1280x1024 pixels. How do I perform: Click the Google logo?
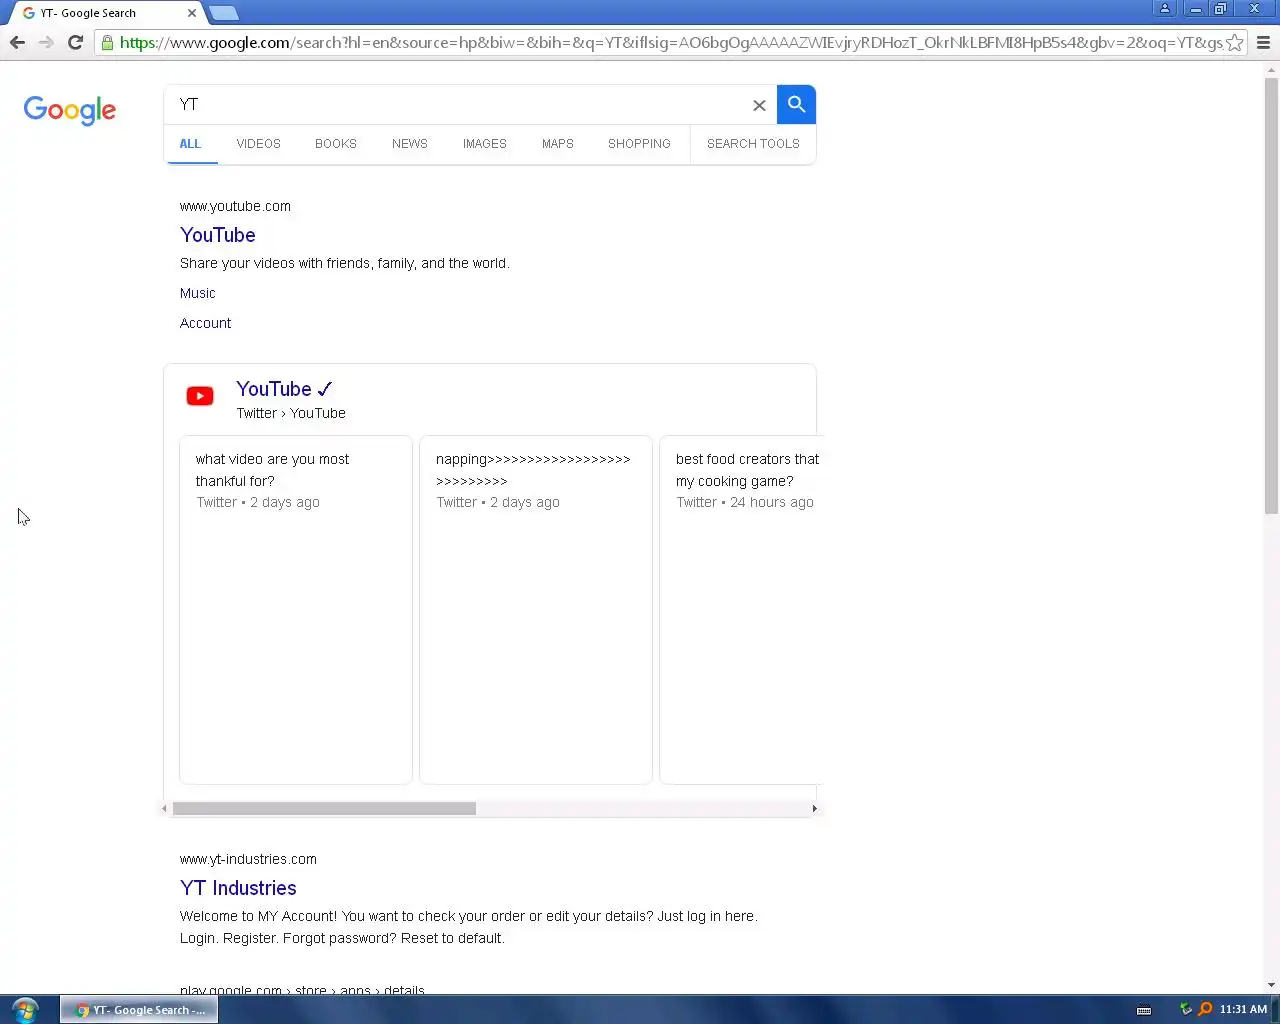pyautogui.click(x=70, y=110)
